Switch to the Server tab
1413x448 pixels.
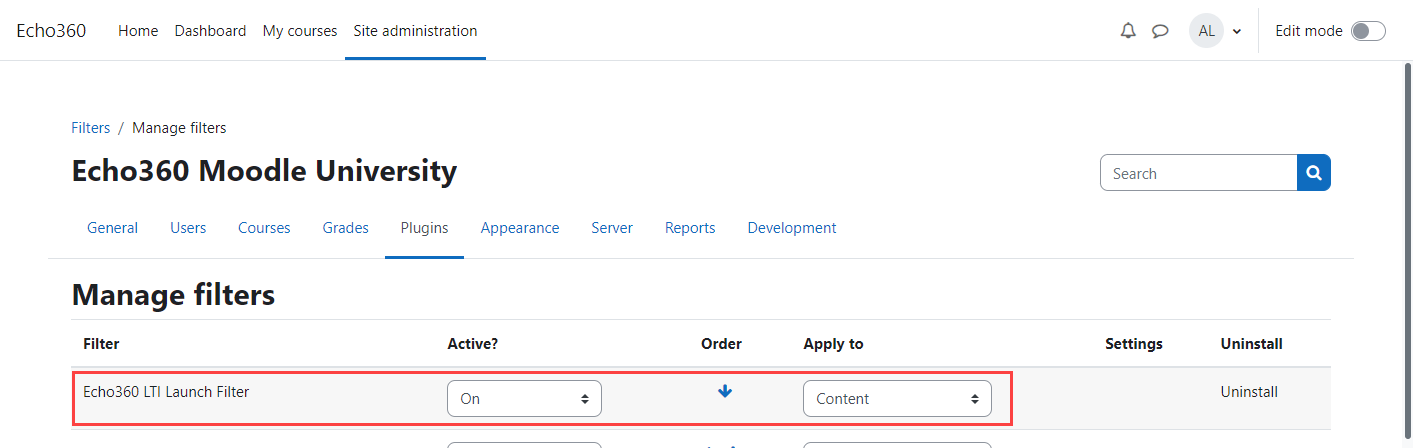click(x=612, y=228)
